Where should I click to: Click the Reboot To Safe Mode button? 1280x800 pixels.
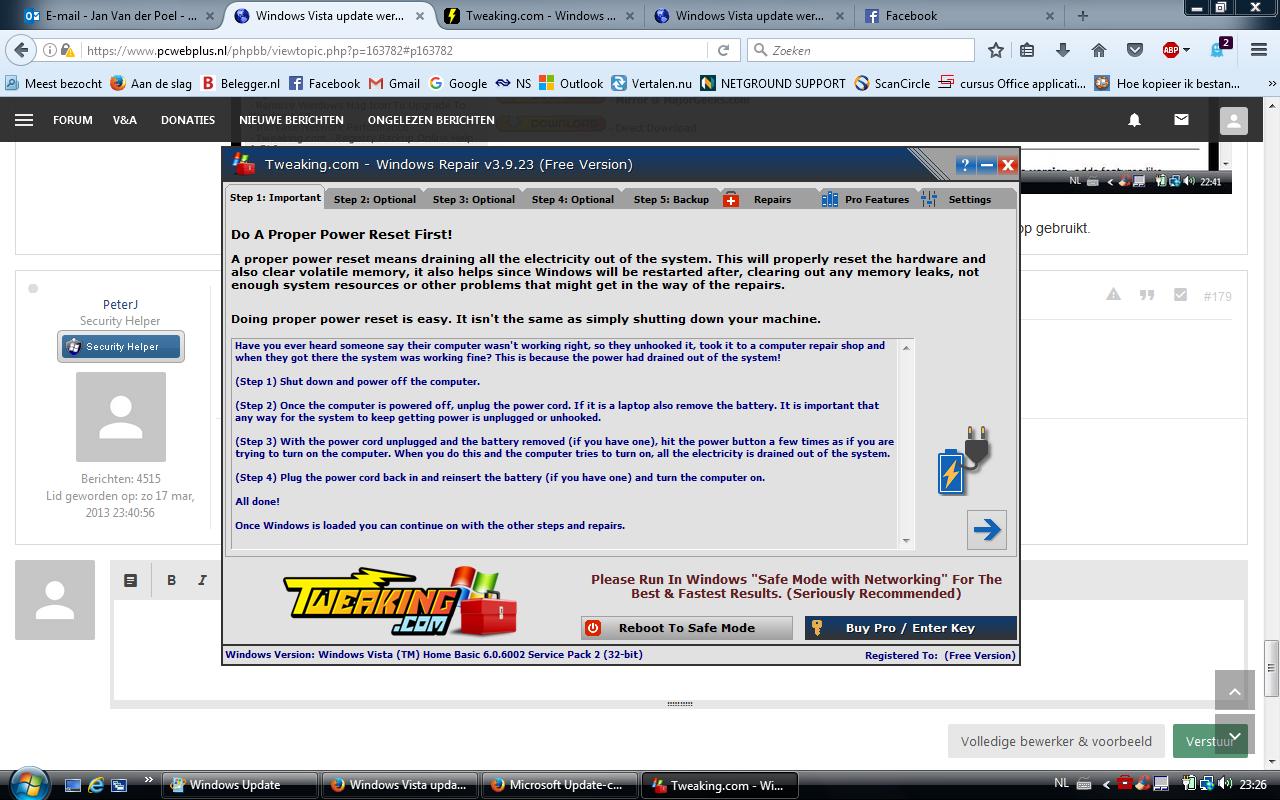point(687,628)
